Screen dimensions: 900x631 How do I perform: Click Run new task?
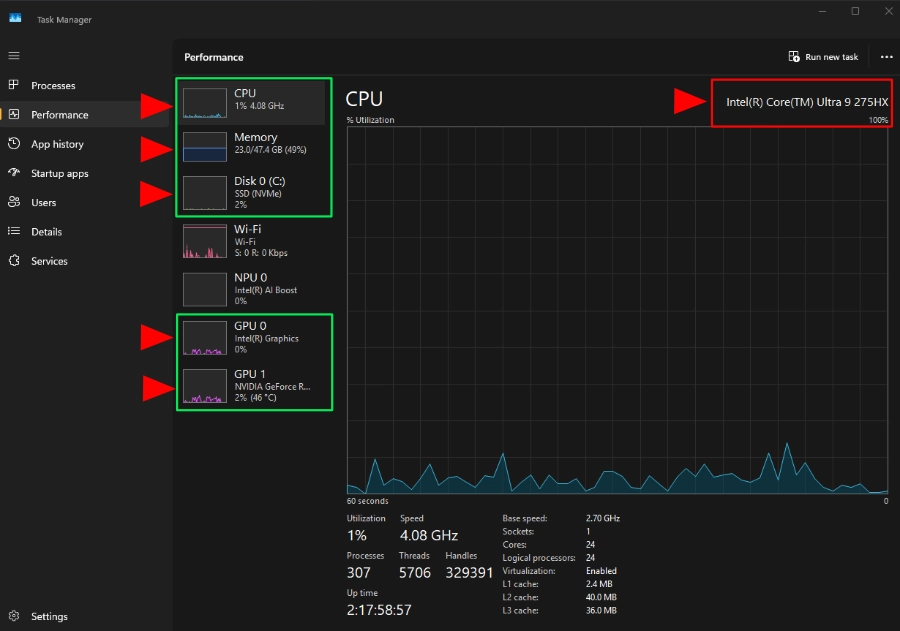823,57
